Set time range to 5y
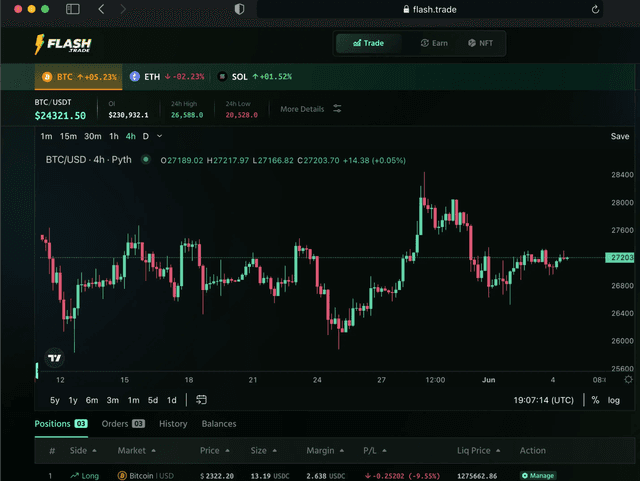 click(x=55, y=400)
